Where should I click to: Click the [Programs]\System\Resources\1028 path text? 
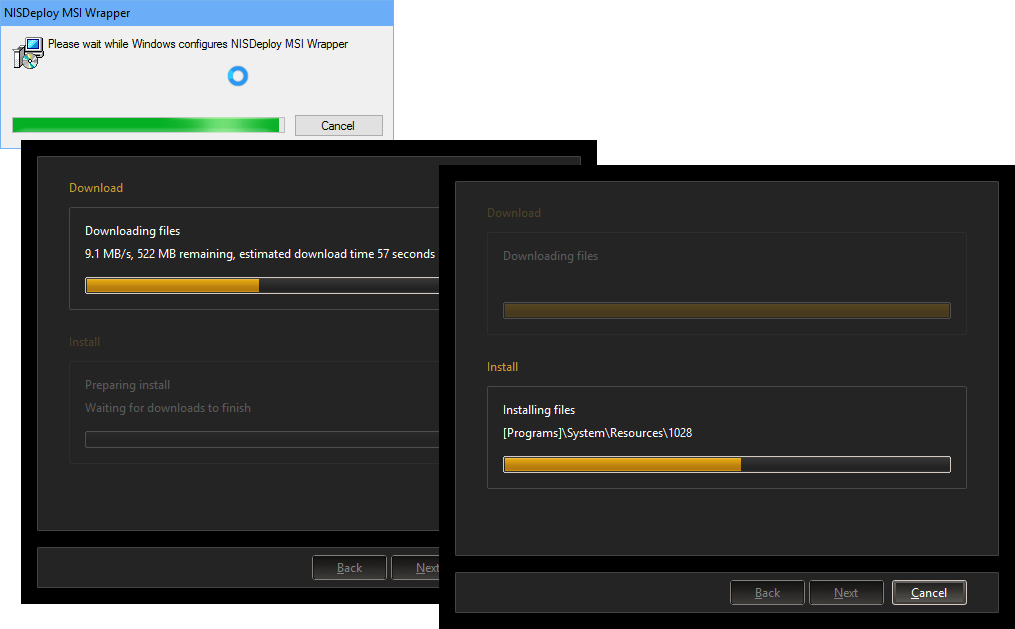[597, 433]
